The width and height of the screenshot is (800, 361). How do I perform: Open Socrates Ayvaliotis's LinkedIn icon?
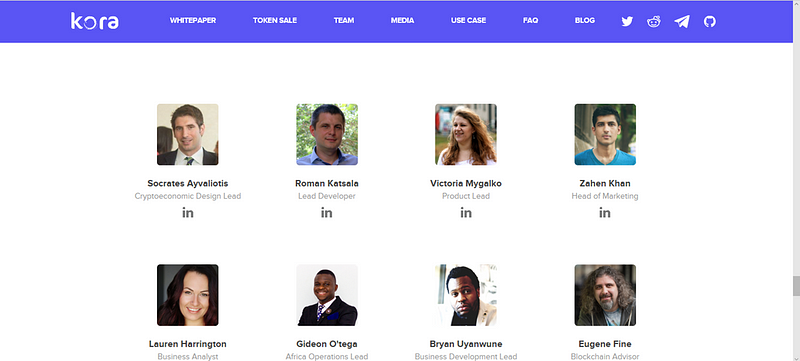pos(188,213)
